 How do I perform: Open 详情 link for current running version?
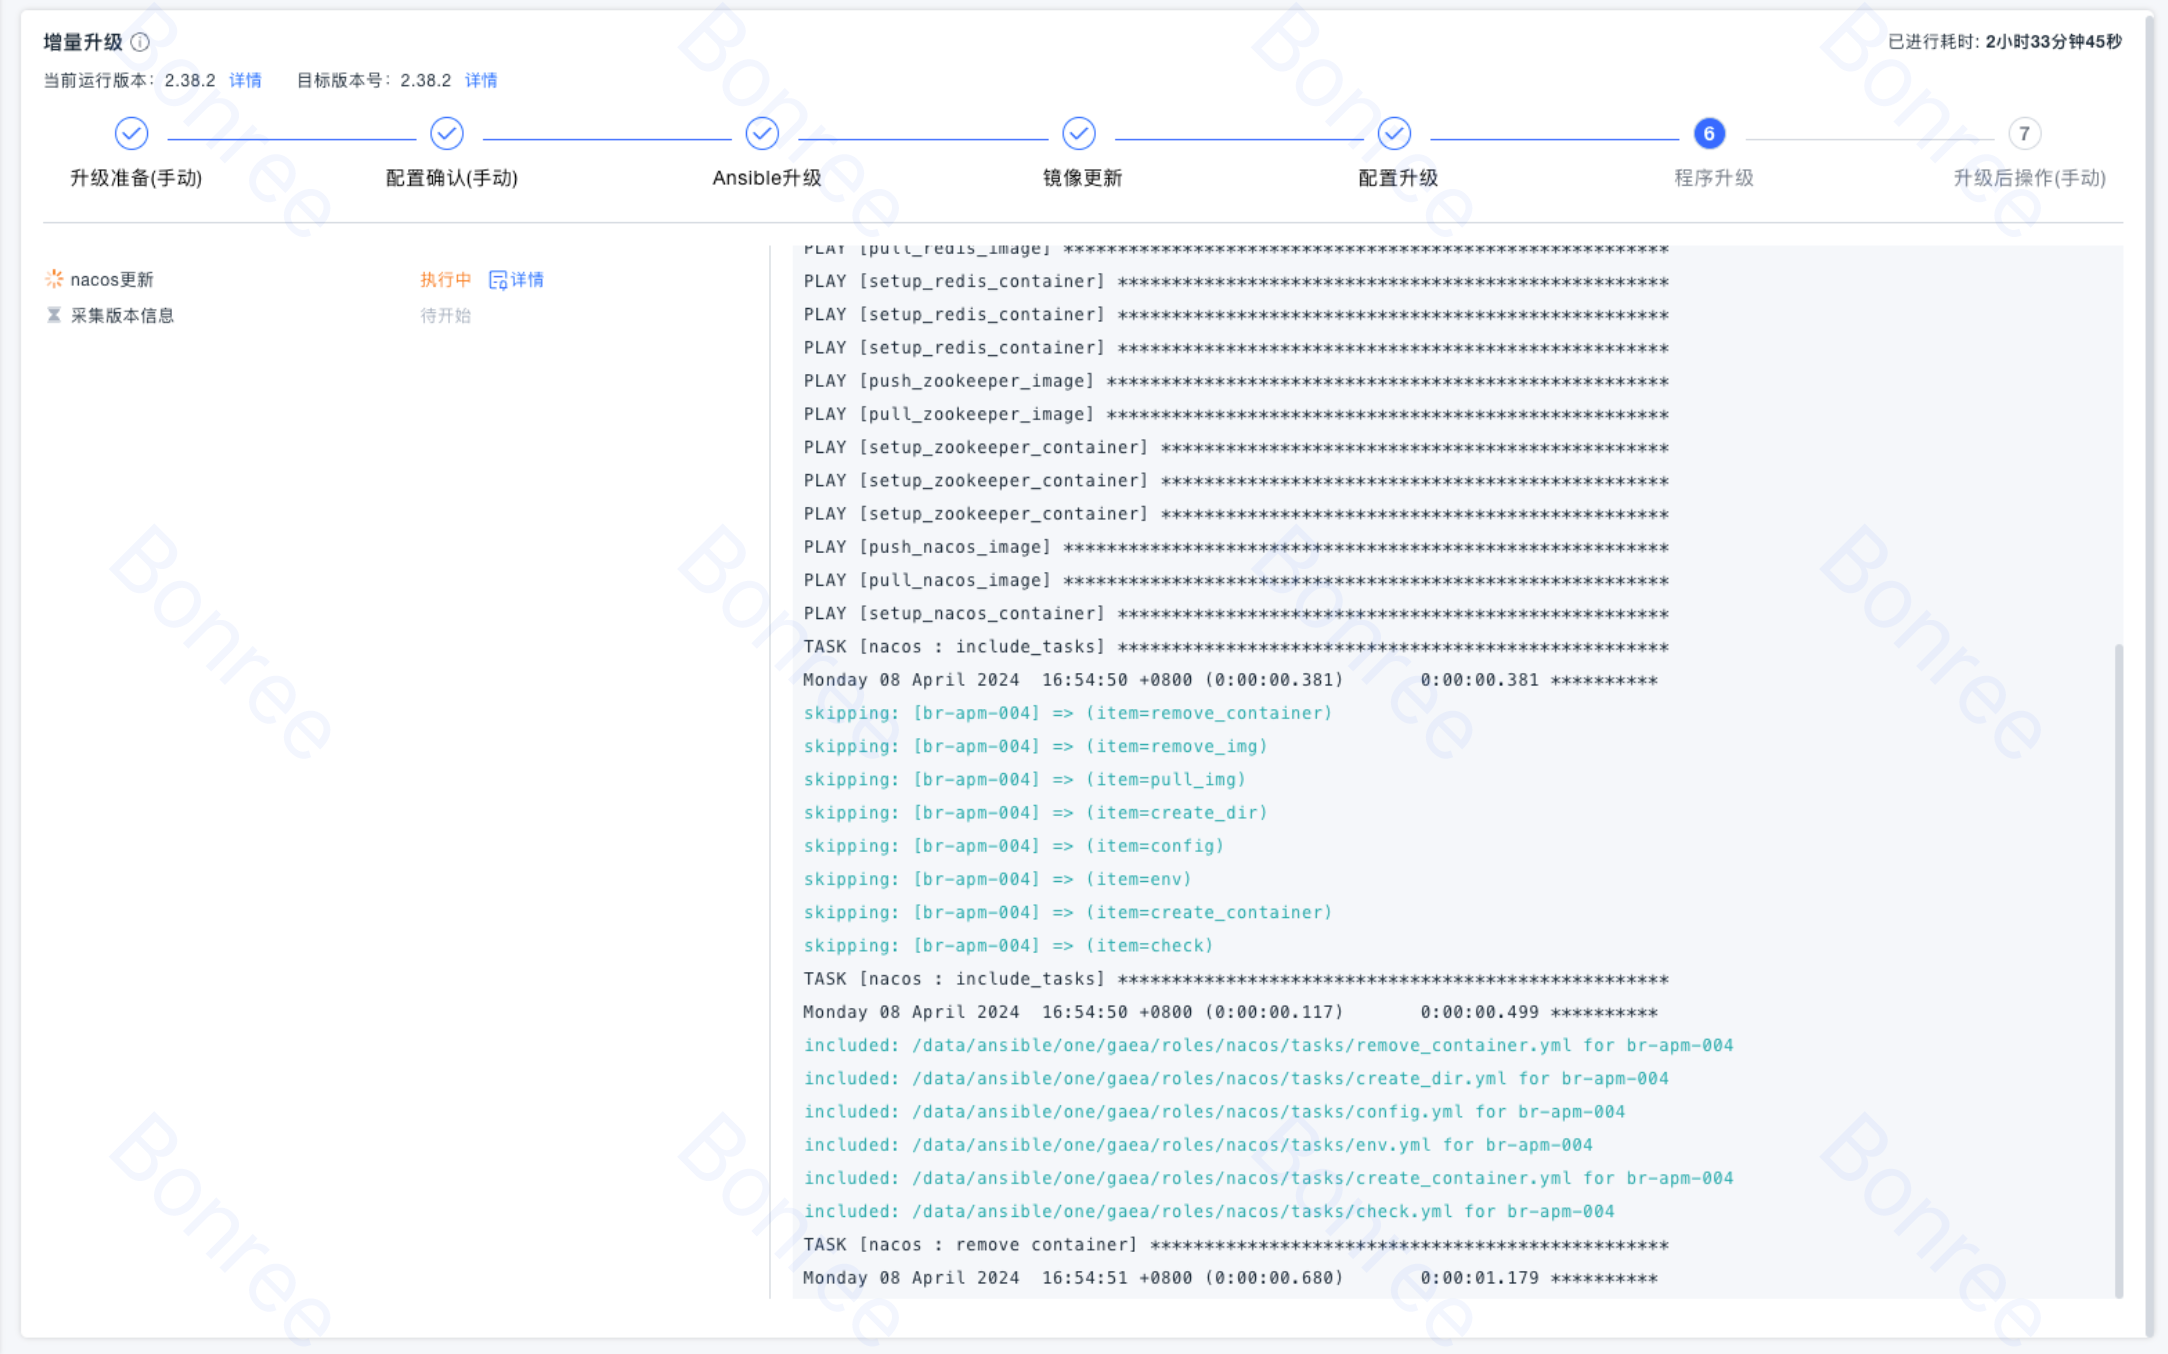(245, 80)
